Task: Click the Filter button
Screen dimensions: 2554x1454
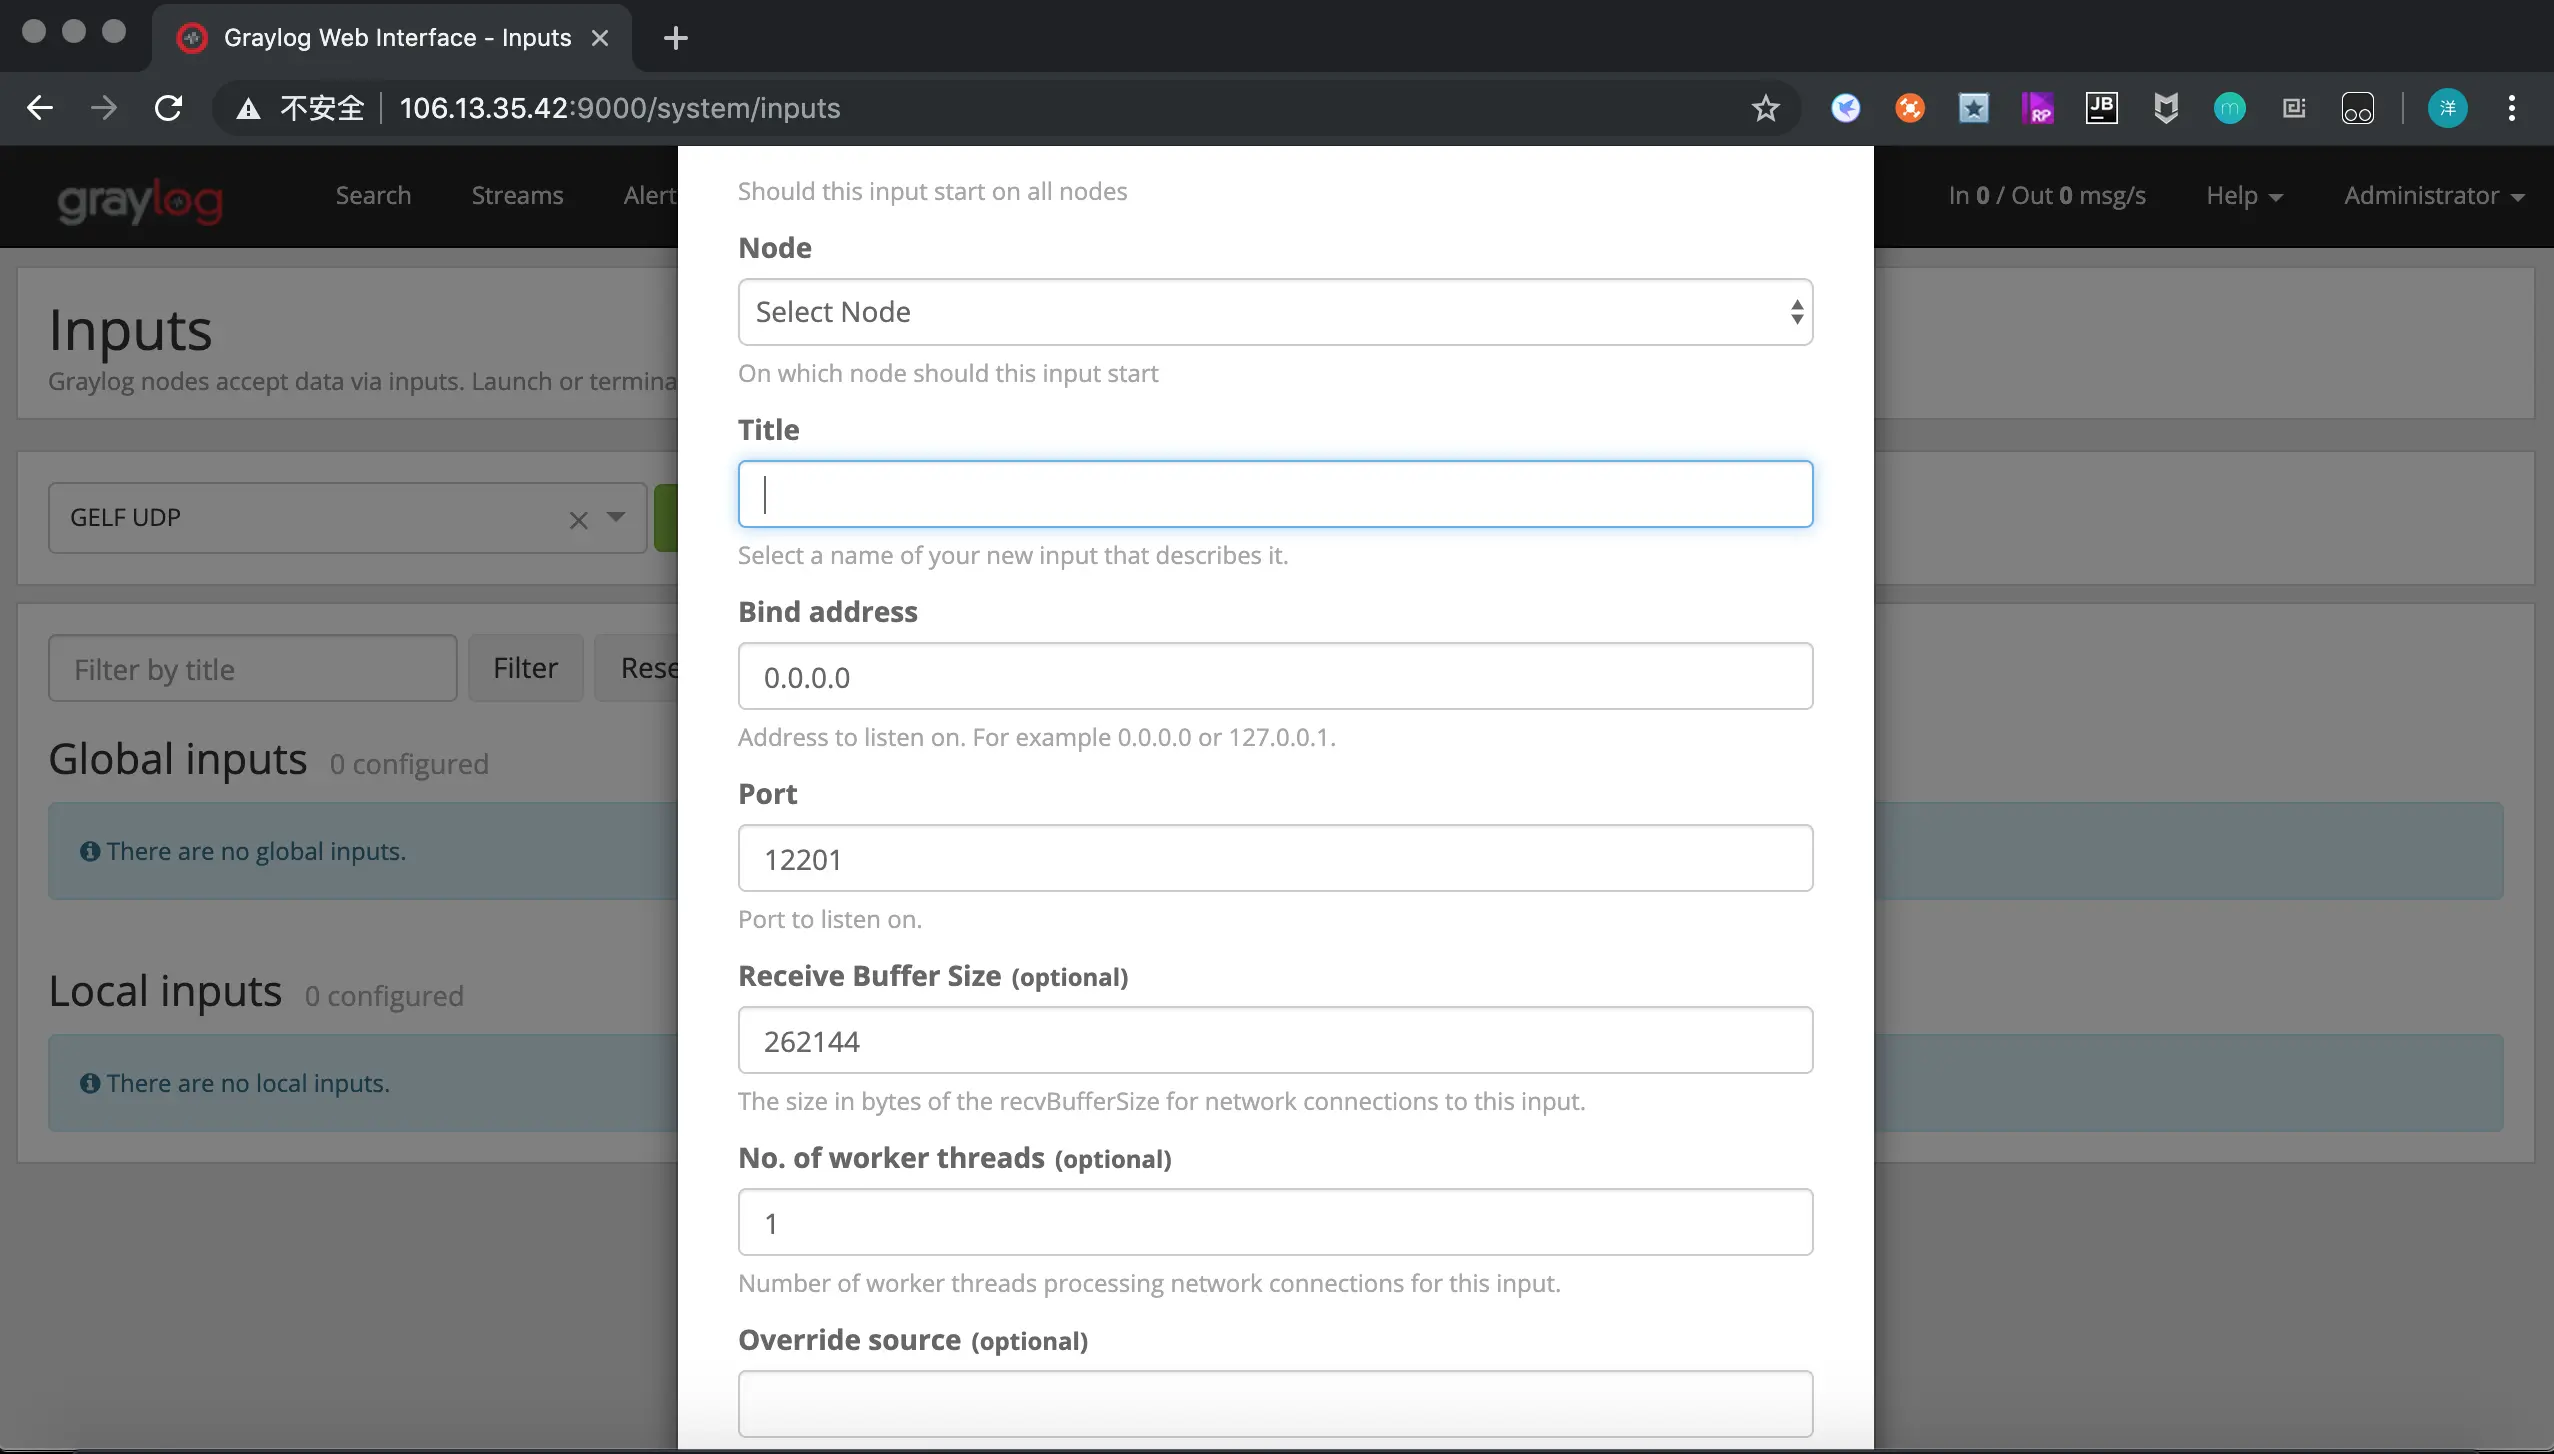Action: (525, 668)
